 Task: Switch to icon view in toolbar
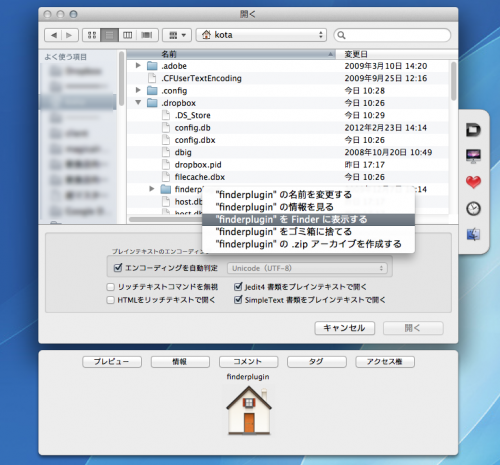pos(92,35)
